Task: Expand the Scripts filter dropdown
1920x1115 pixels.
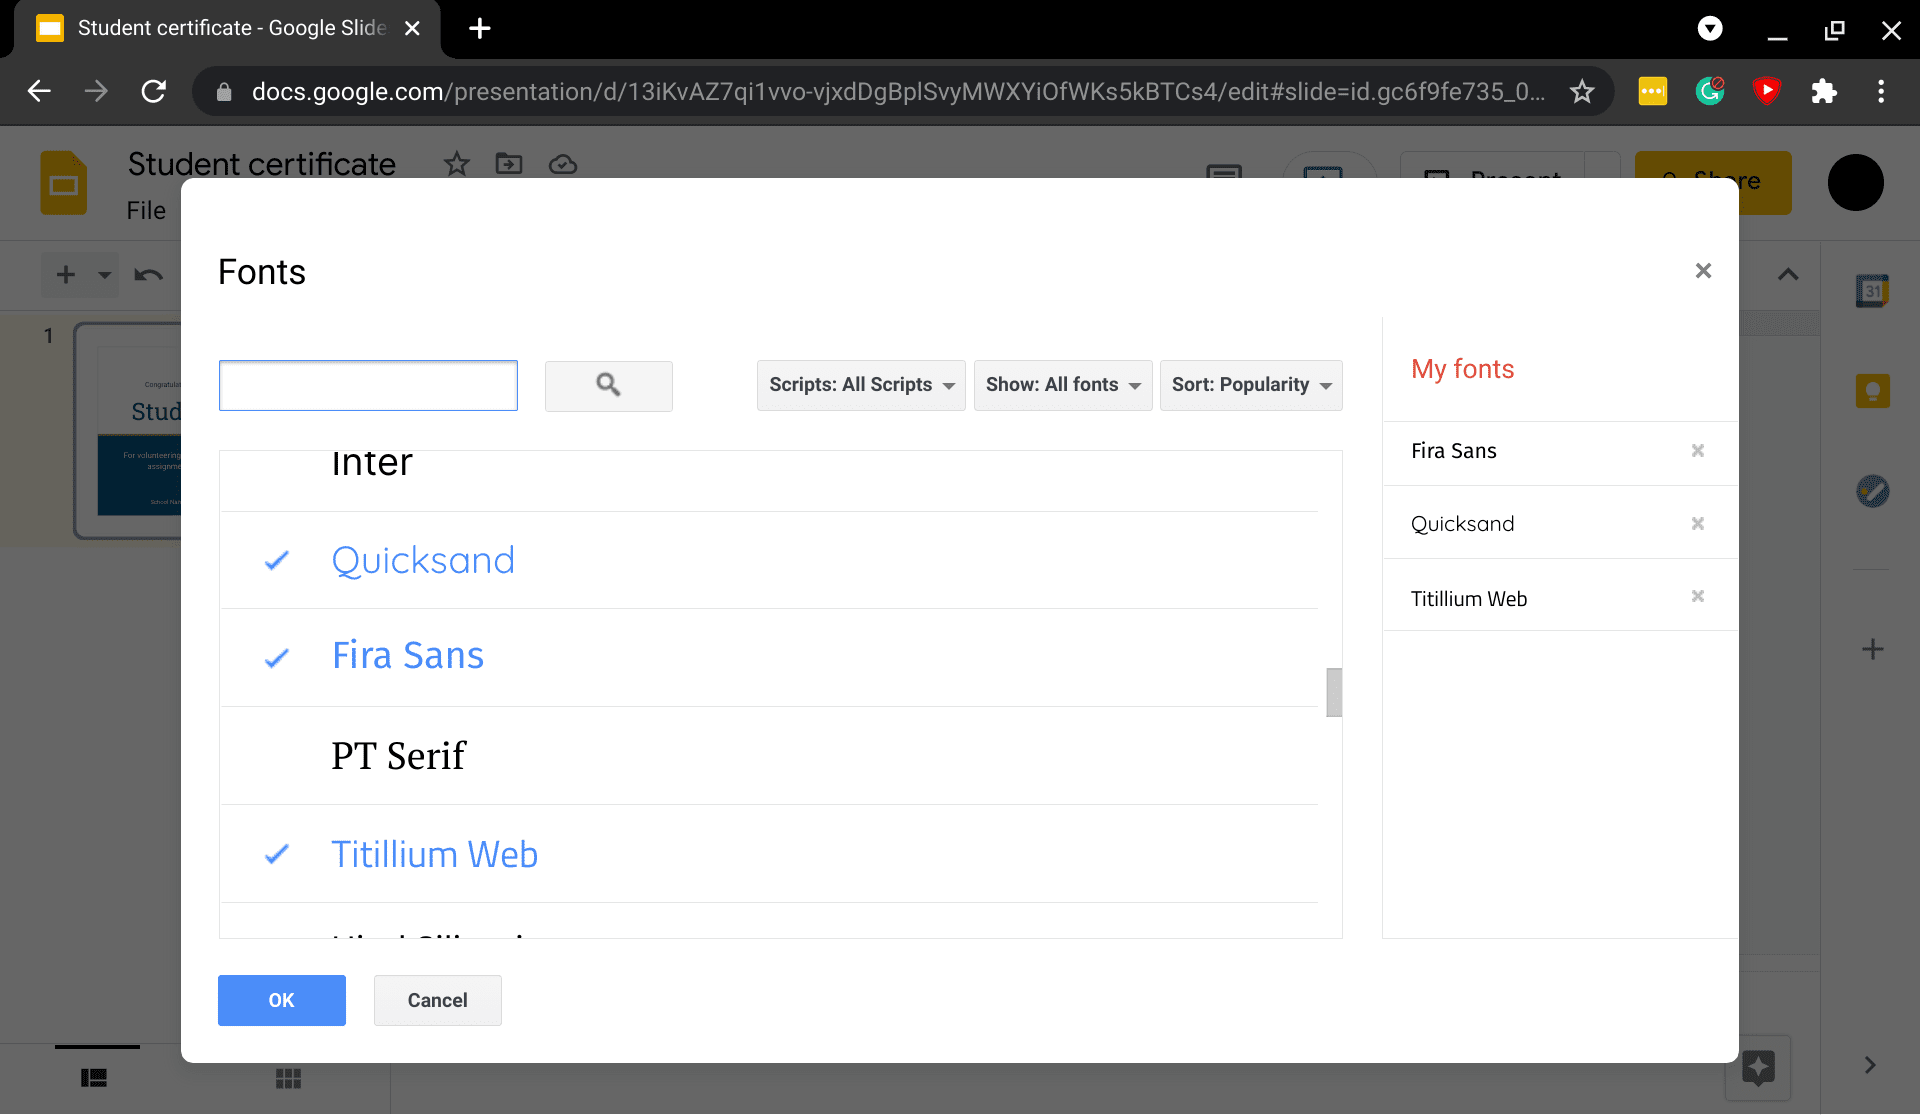Action: click(x=861, y=385)
